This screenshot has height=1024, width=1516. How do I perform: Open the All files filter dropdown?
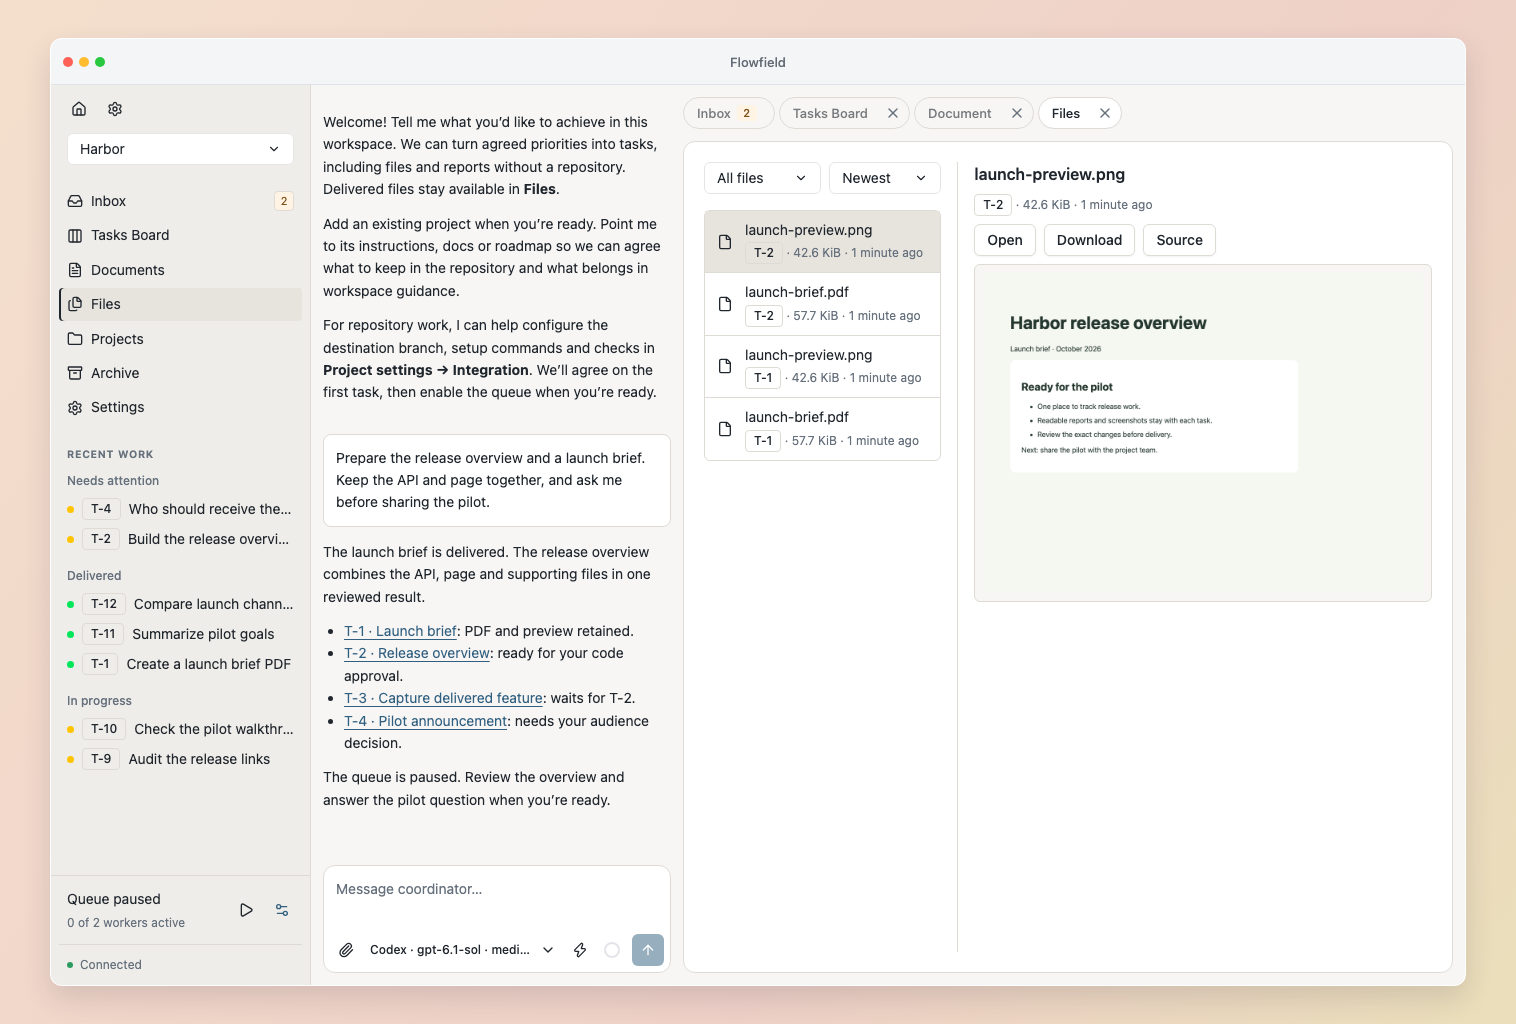coord(762,178)
